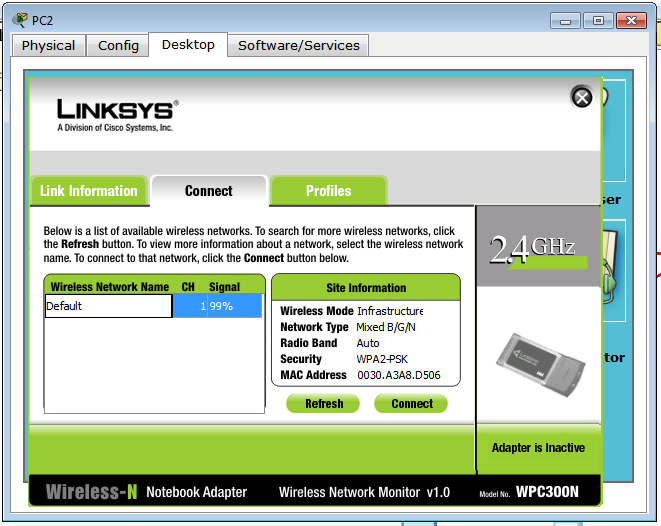Image resolution: width=661 pixels, height=526 pixels.
Task: Open the Physical tab
Action: click(x=48, y=46)
